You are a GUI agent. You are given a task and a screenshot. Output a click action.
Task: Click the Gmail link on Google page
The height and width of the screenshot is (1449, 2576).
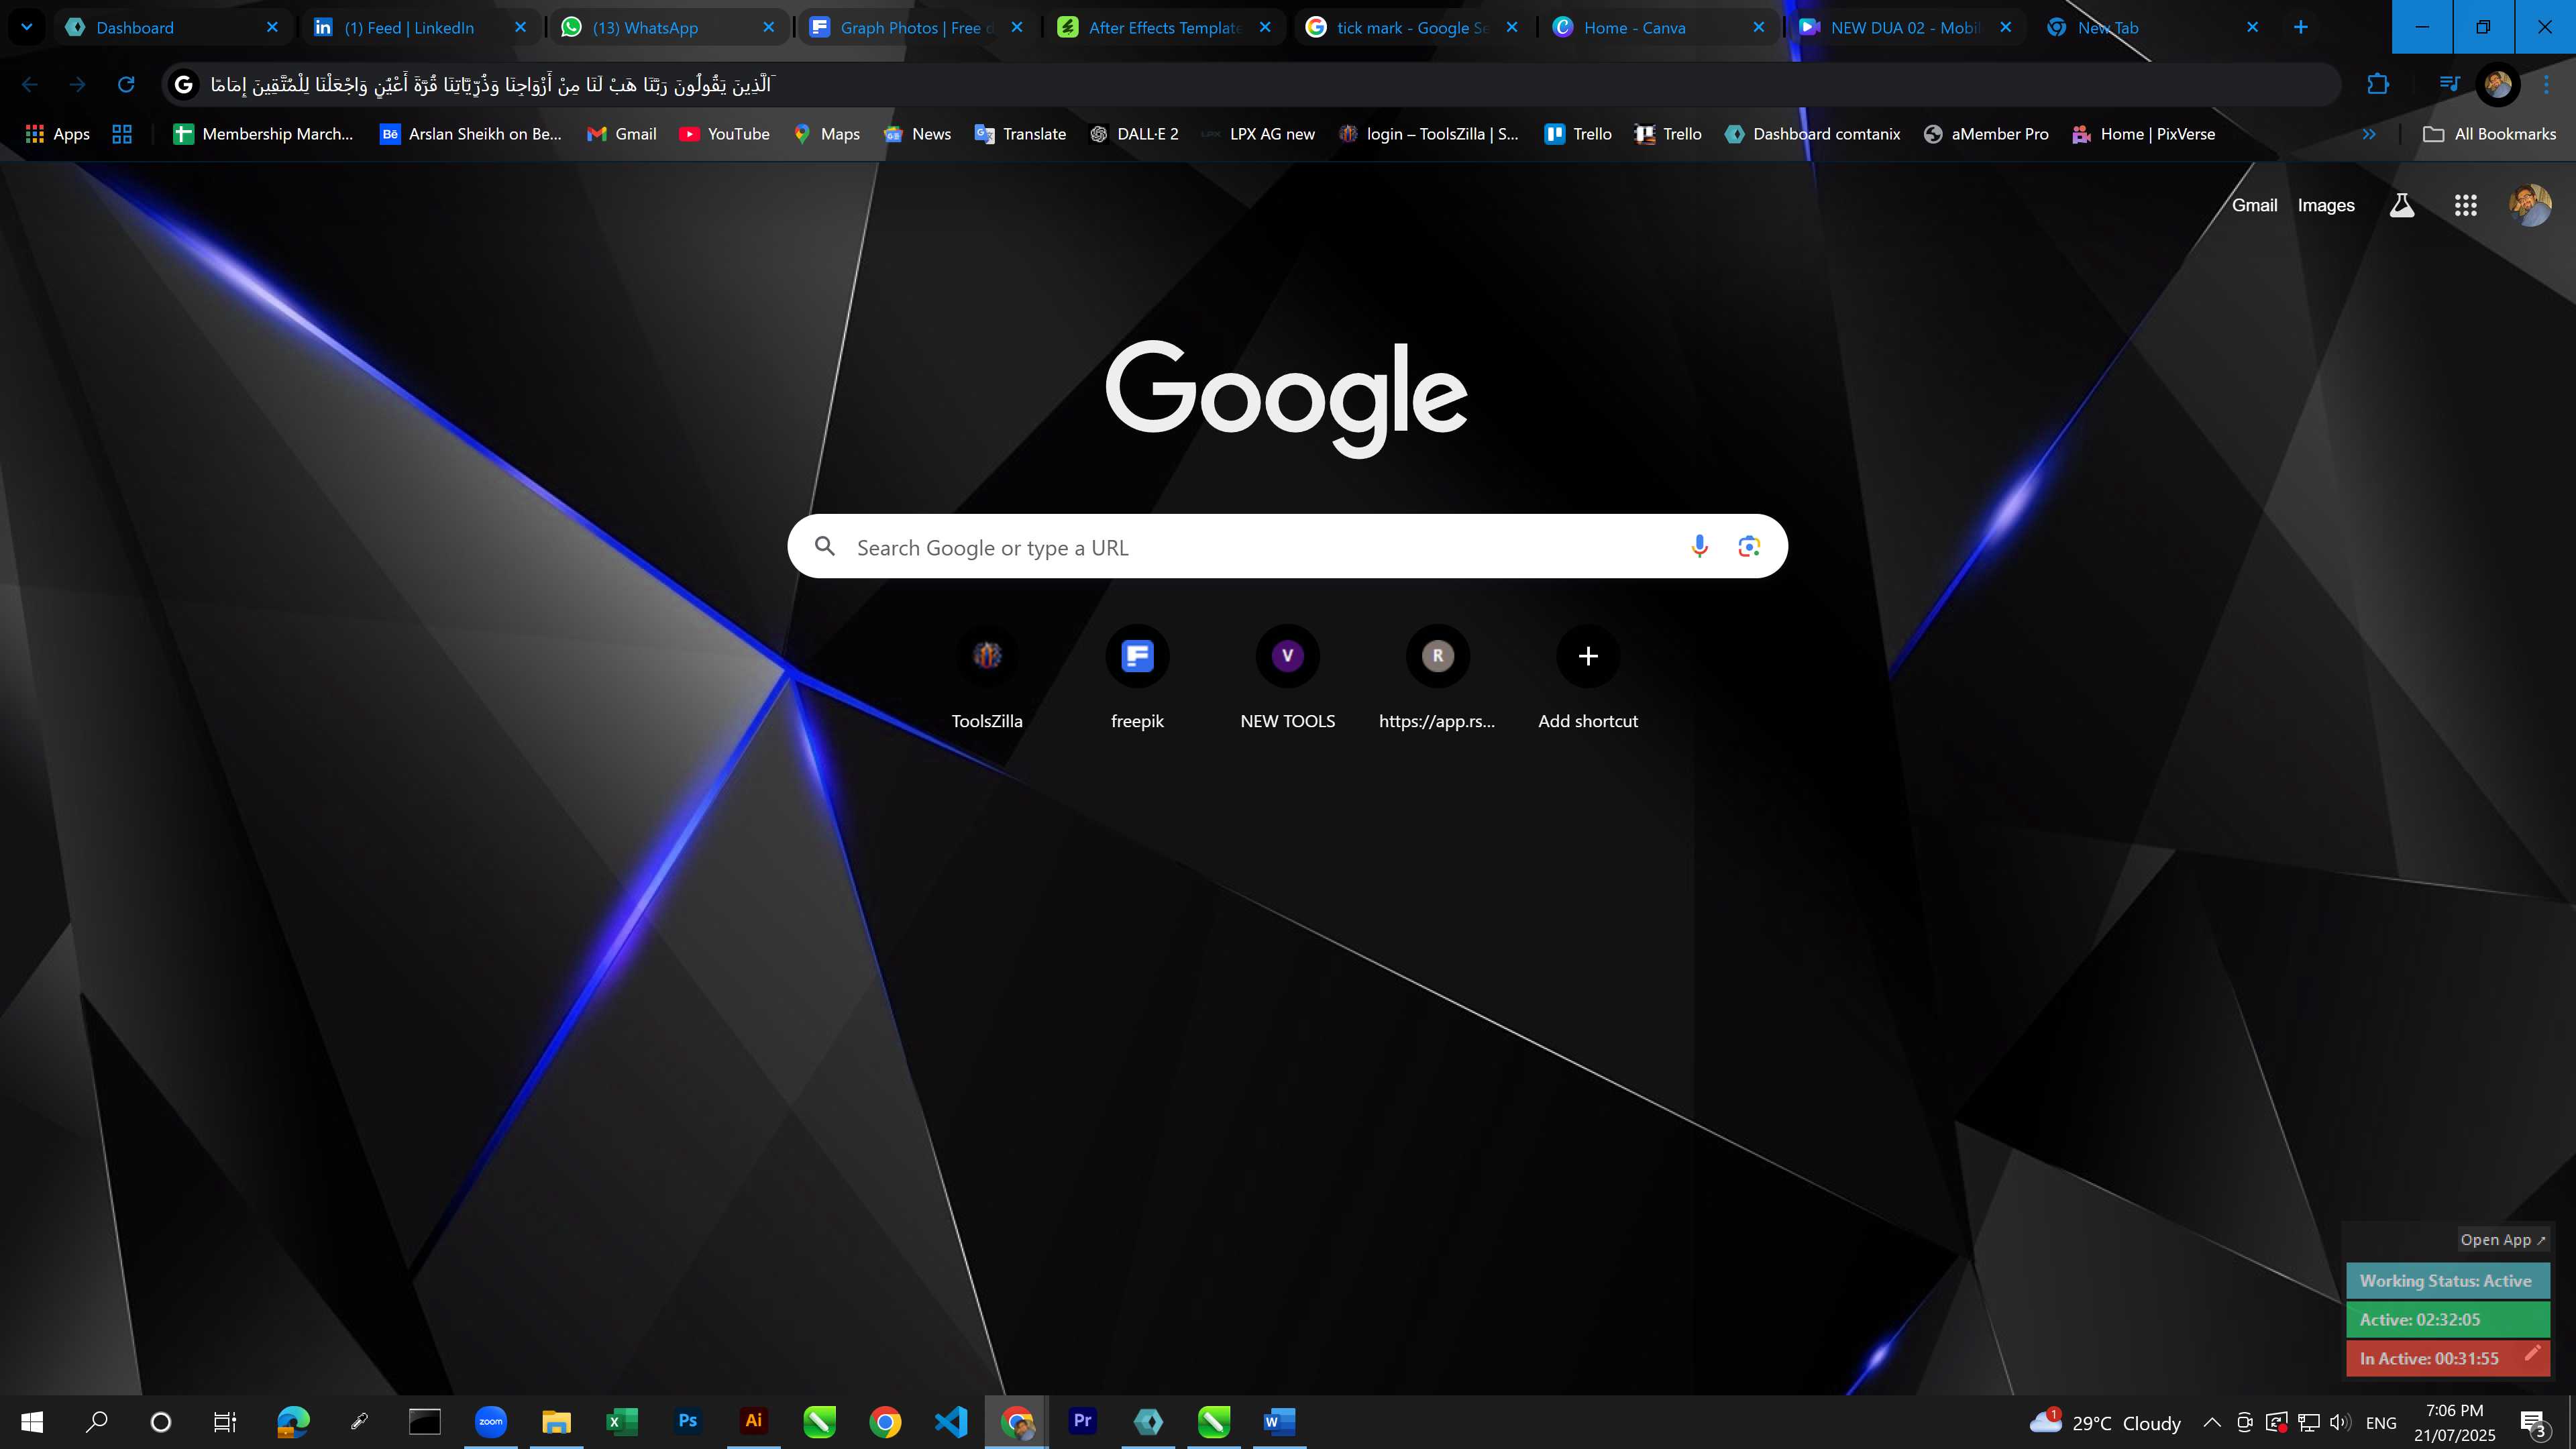coord(2254,205)
